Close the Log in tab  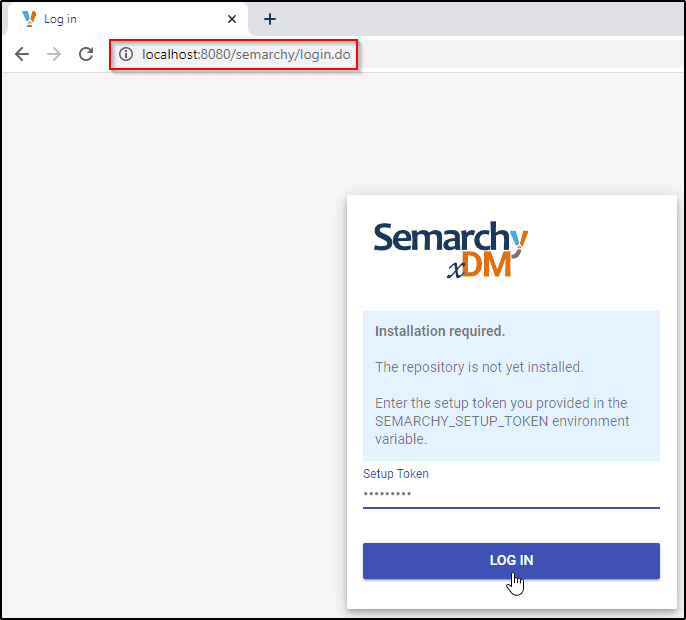232,19
